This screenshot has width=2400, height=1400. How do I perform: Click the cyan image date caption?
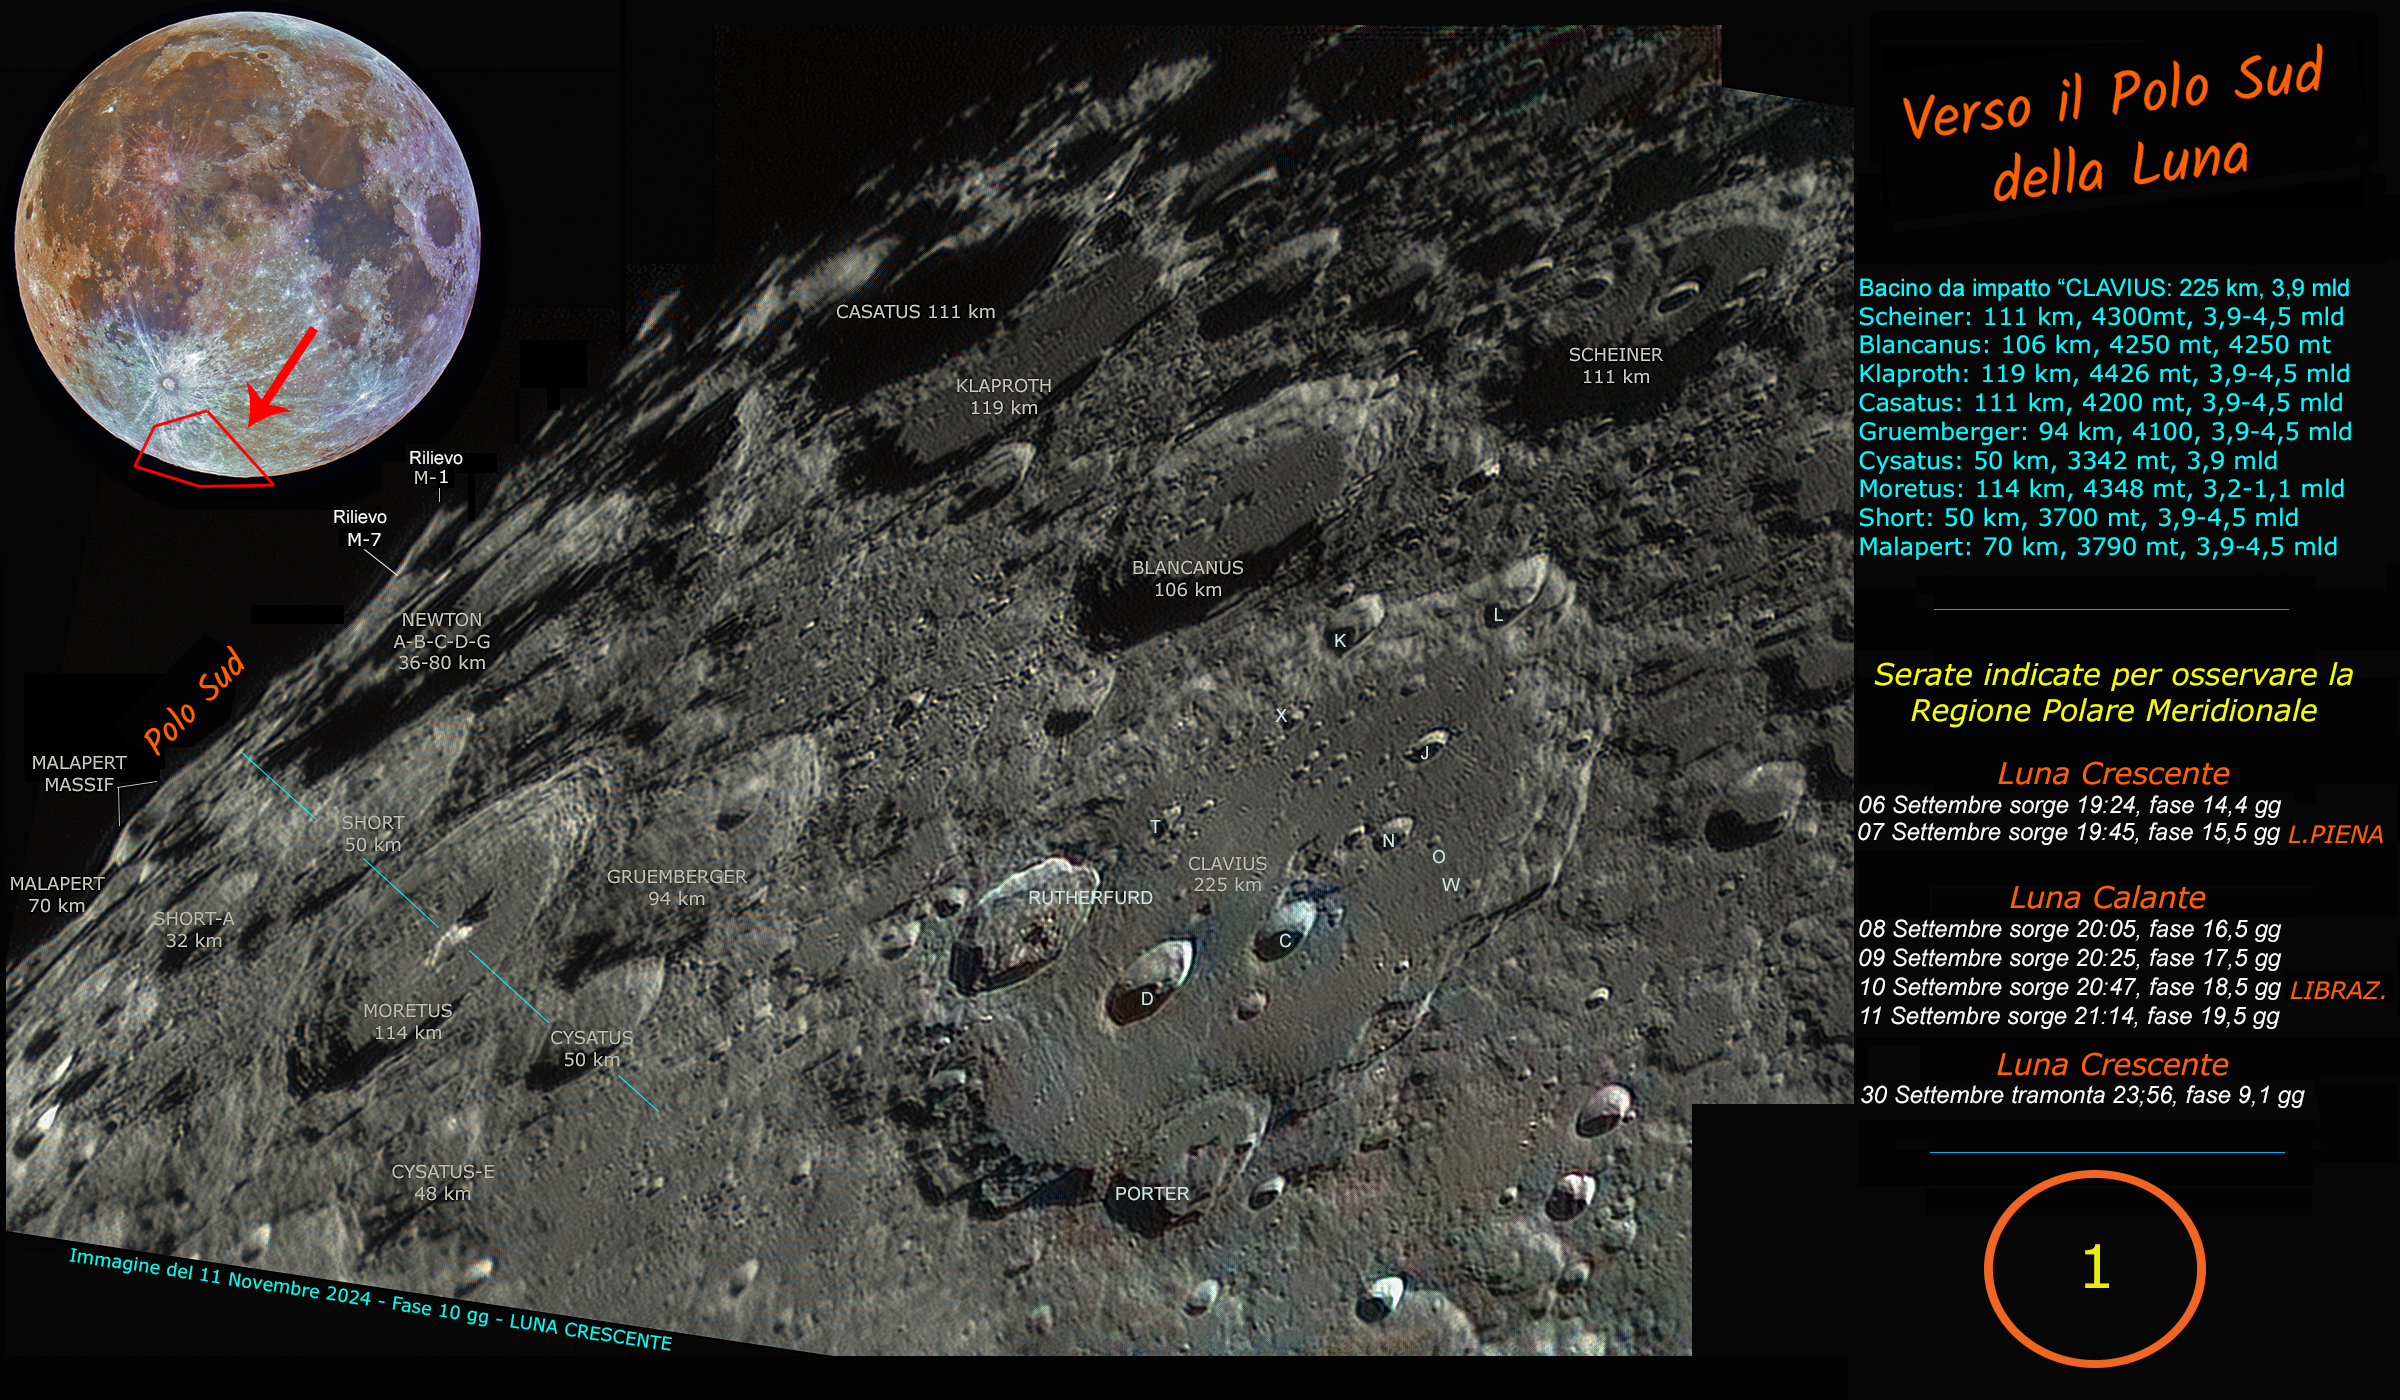[370, 1299]
